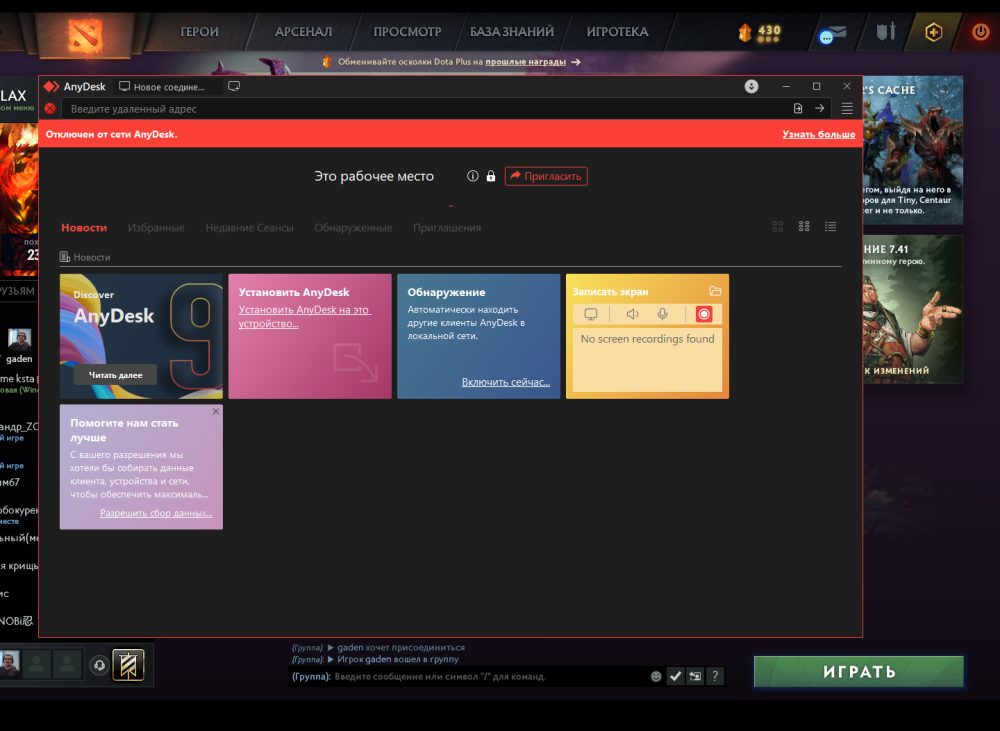Click the red disconnected status icon
This screenshot has width=1000, height=731.
[x=50, y=108]
